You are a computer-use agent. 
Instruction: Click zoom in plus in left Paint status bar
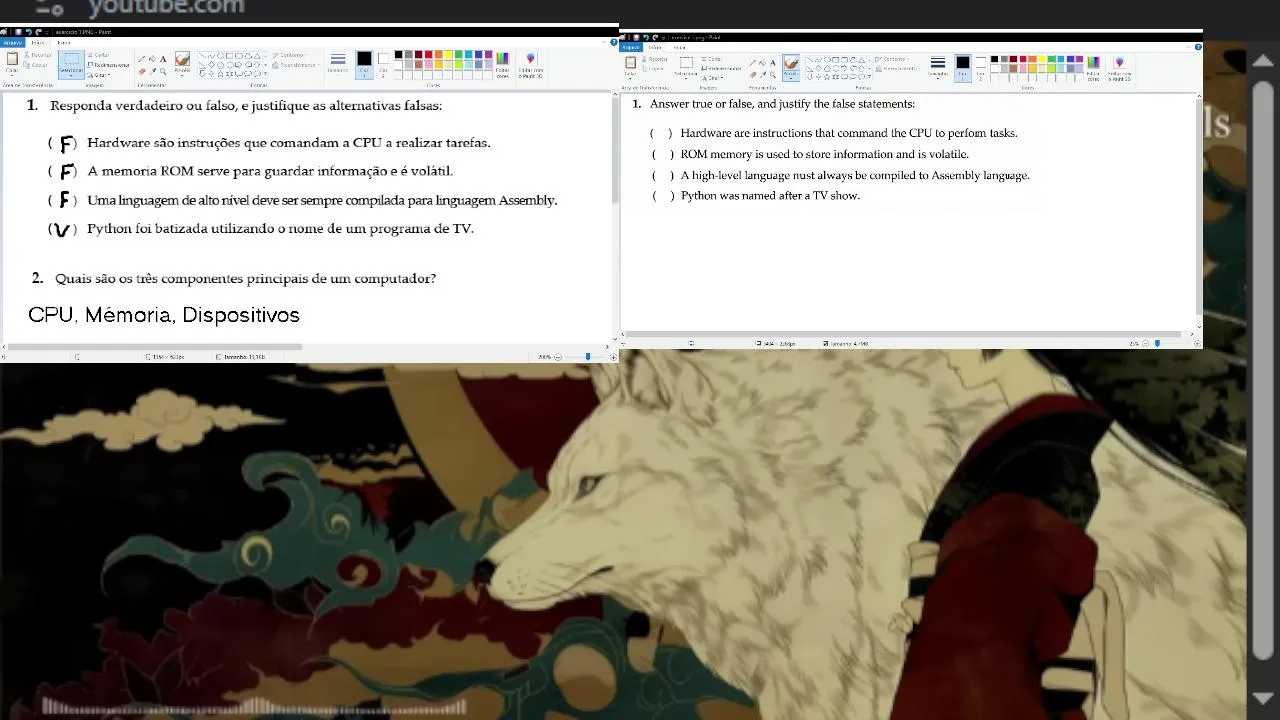(613, 357)
